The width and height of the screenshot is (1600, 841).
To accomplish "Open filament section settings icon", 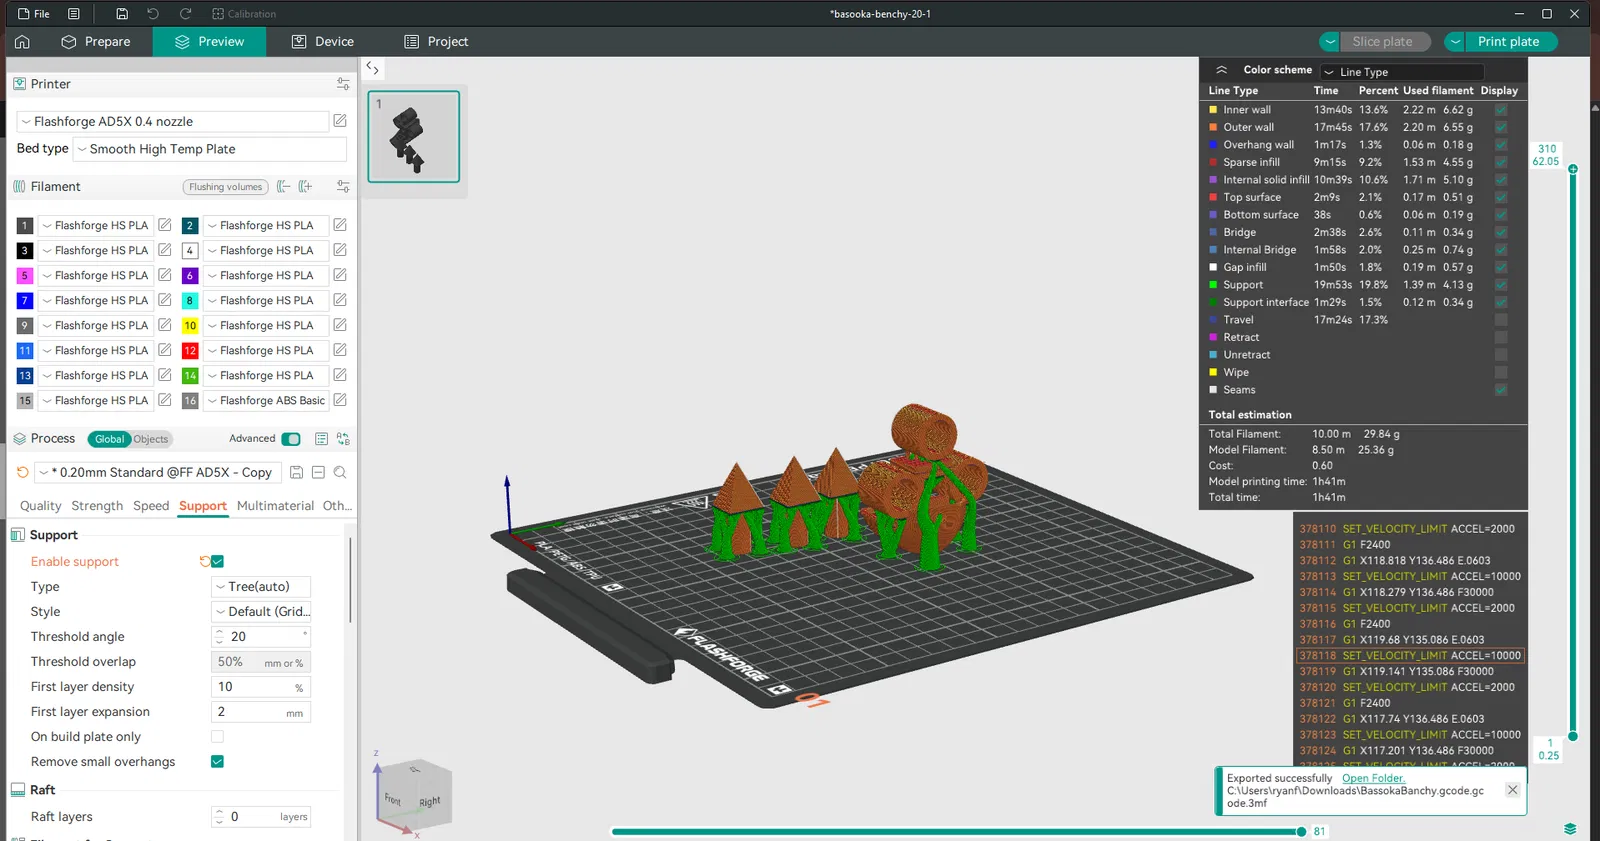I will [x=343, y=187].
